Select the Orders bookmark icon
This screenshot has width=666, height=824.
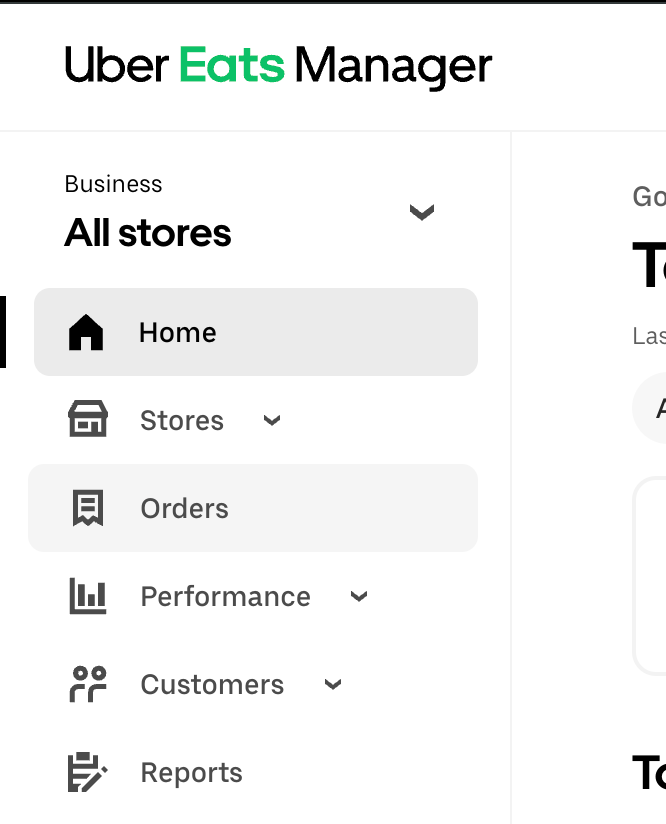point(88,508)
